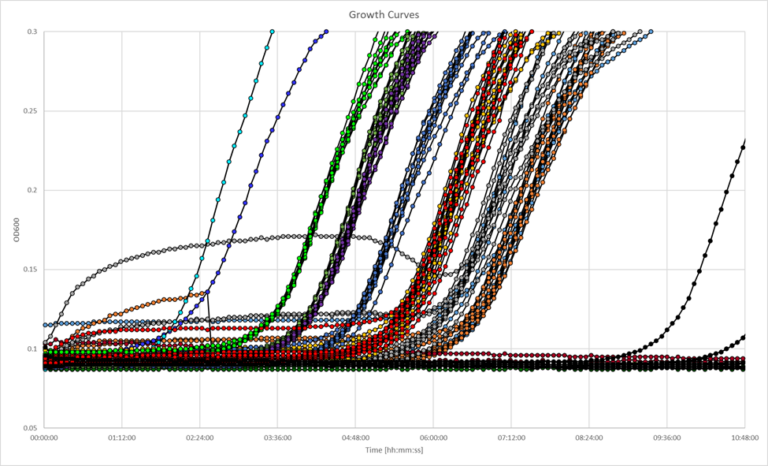Click the 06:00:00 time axis label

click(433, 438)
